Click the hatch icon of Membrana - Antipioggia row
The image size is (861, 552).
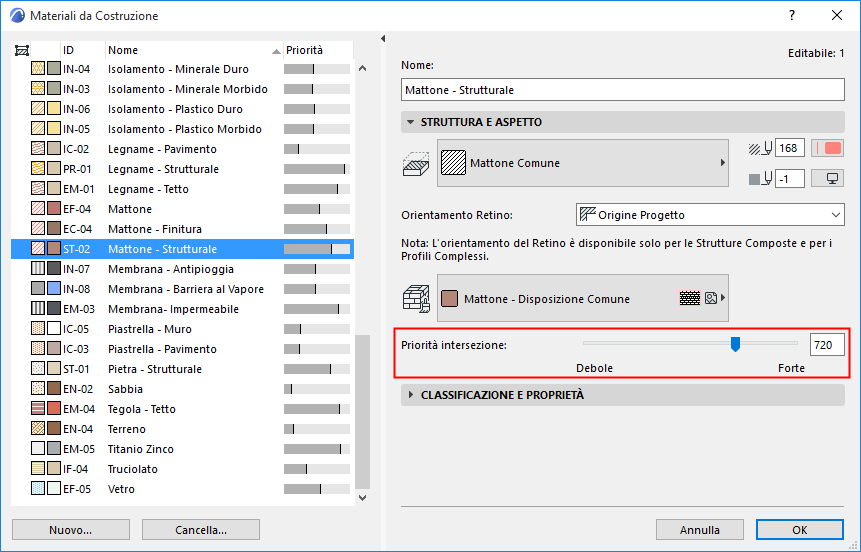click(x=38, y=269)
